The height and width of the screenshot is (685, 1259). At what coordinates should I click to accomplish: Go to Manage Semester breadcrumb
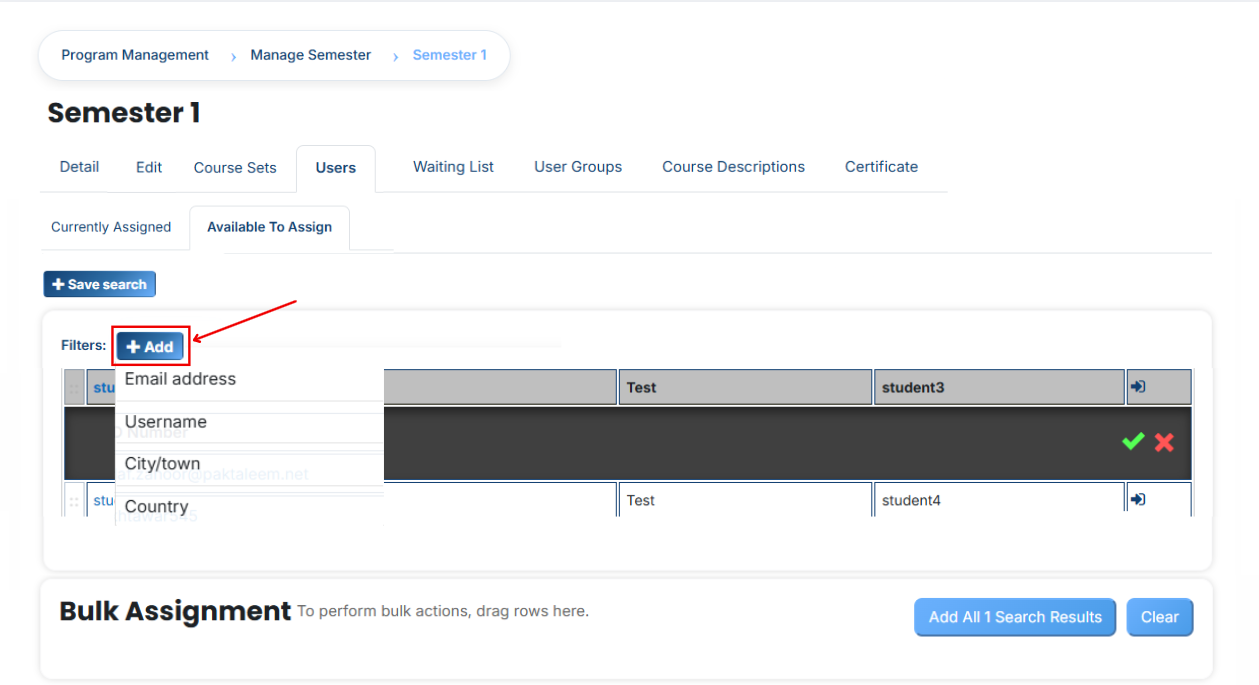(311, 55)
